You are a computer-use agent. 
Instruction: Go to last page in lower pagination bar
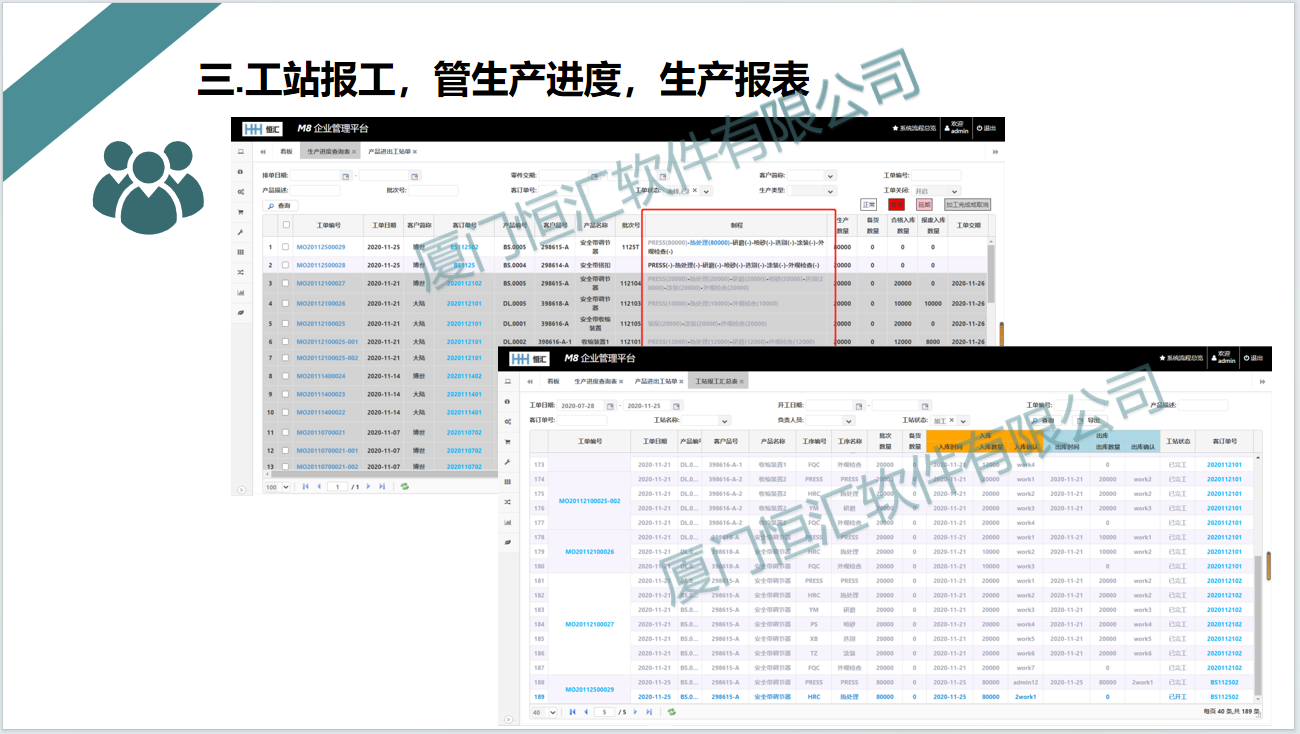click(x=647, y=712)
